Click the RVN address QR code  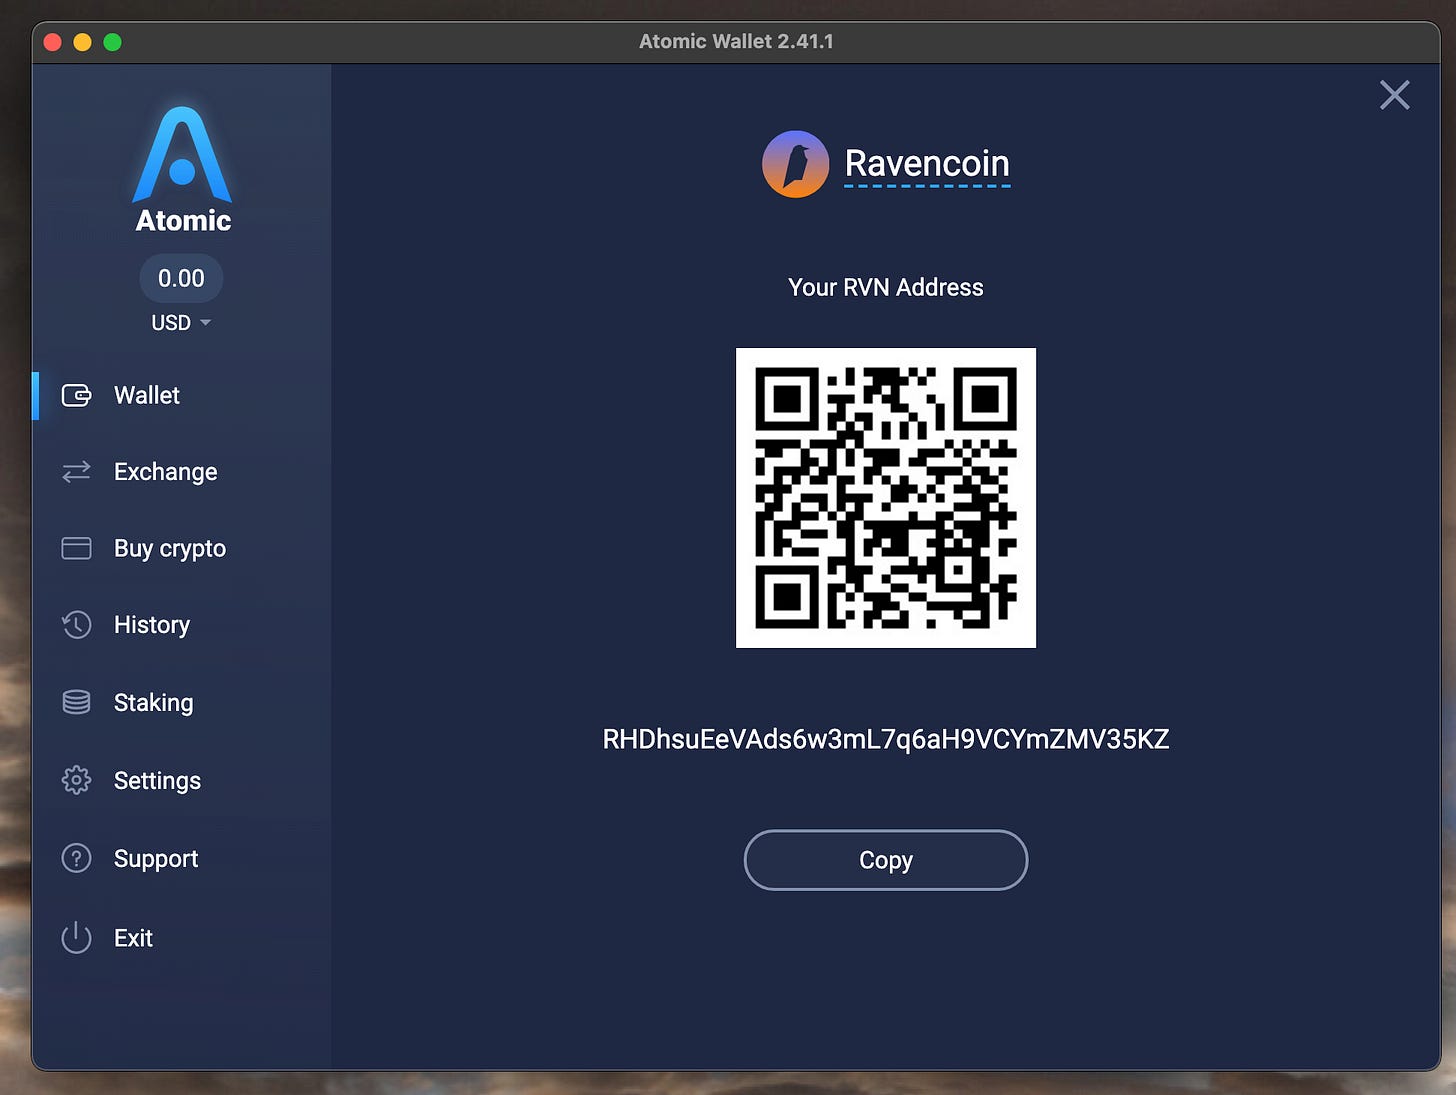886,498
